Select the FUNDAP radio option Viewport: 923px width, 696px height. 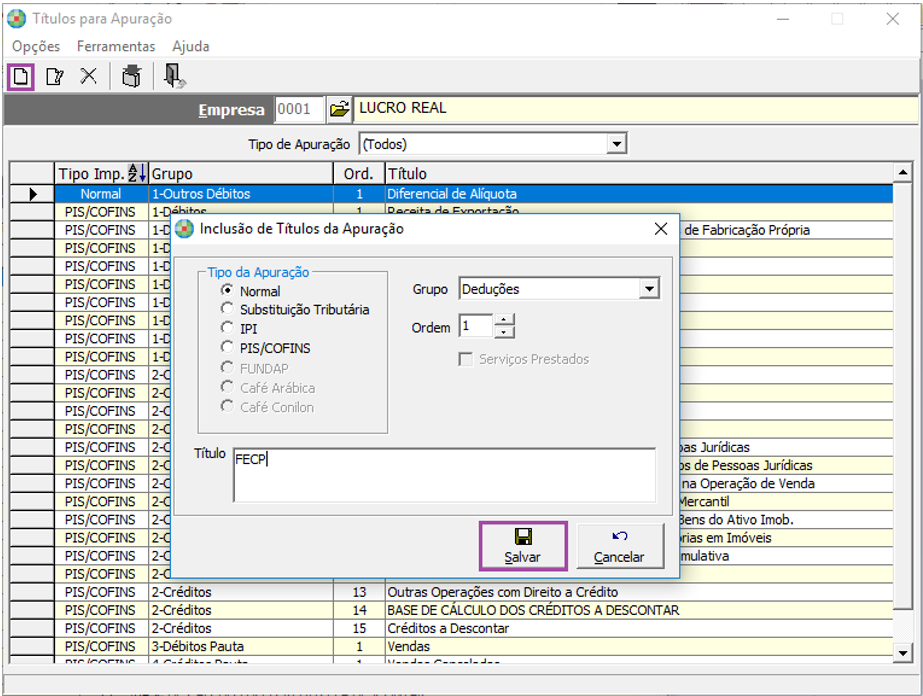[x=227, y=367]
